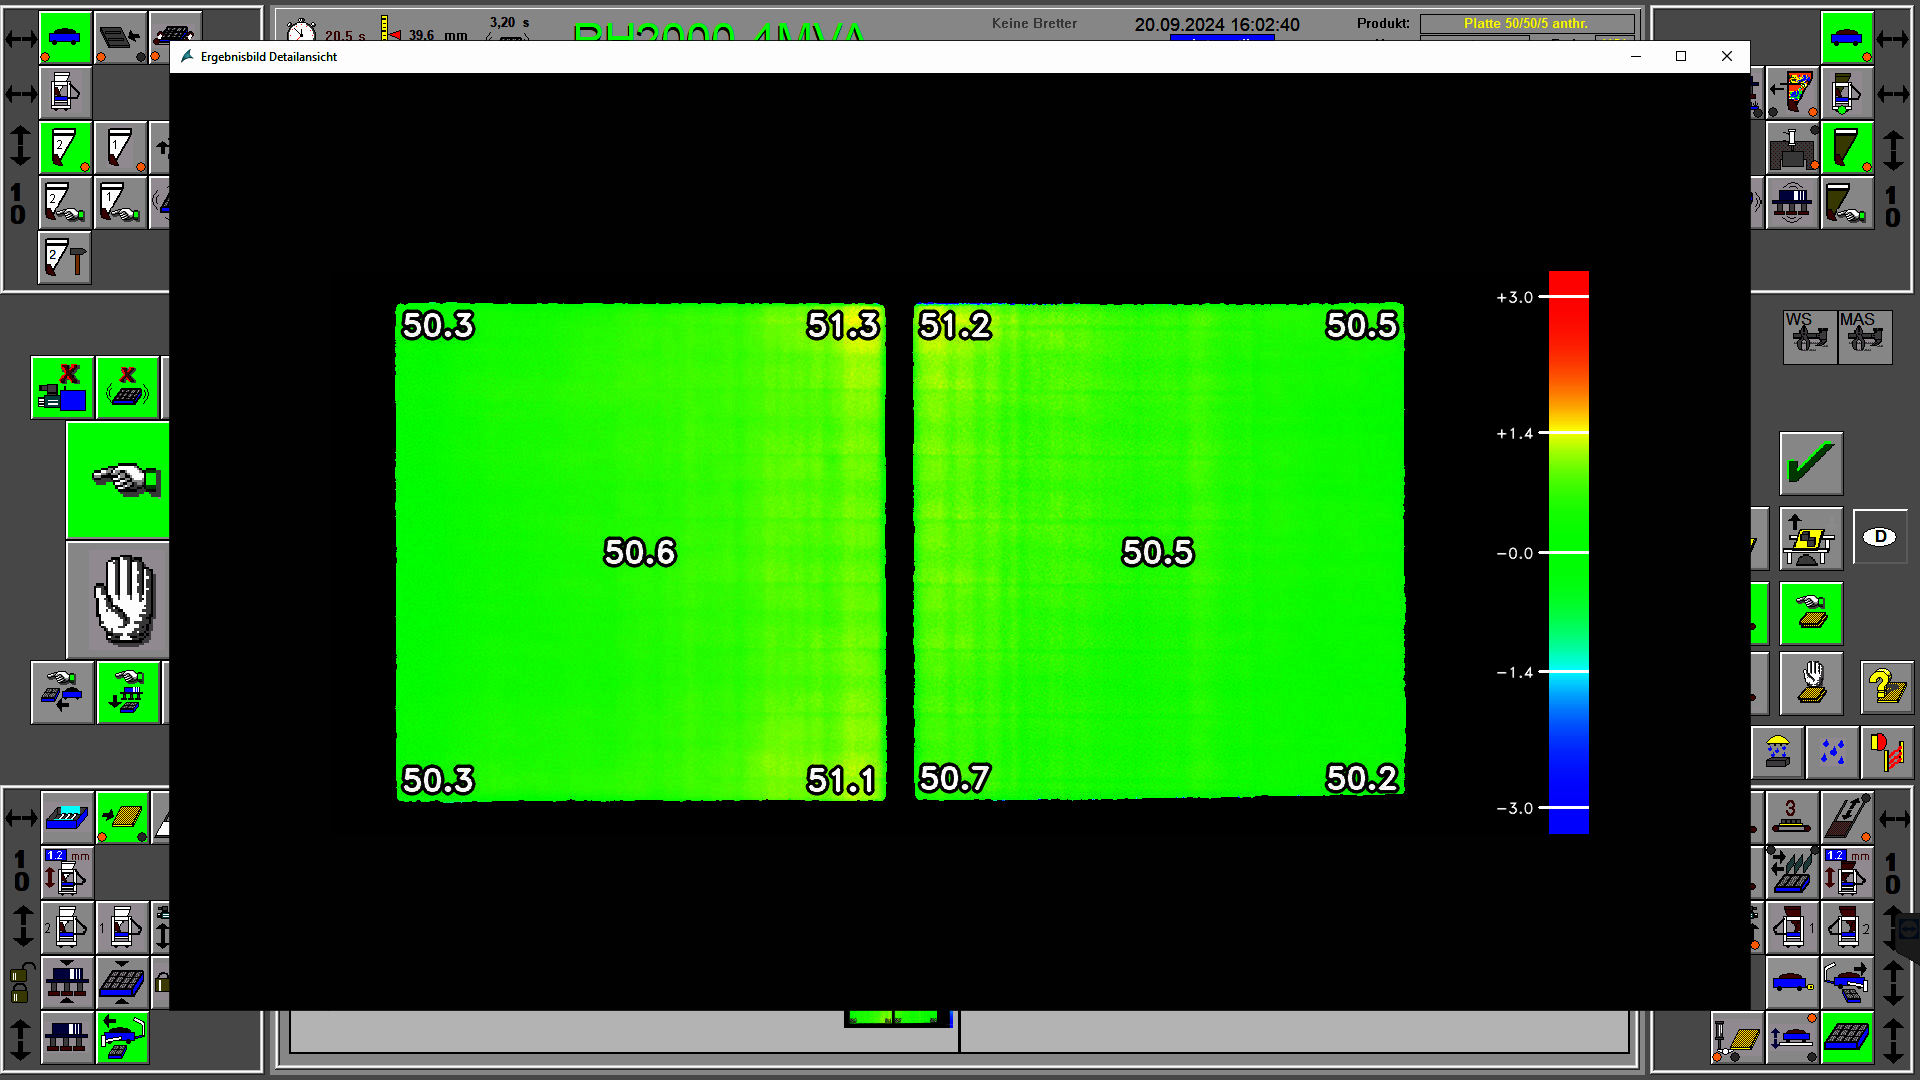Toggle the green hopper 2 button
This screenshot has height=1080, width=1920.
[65, 148]
